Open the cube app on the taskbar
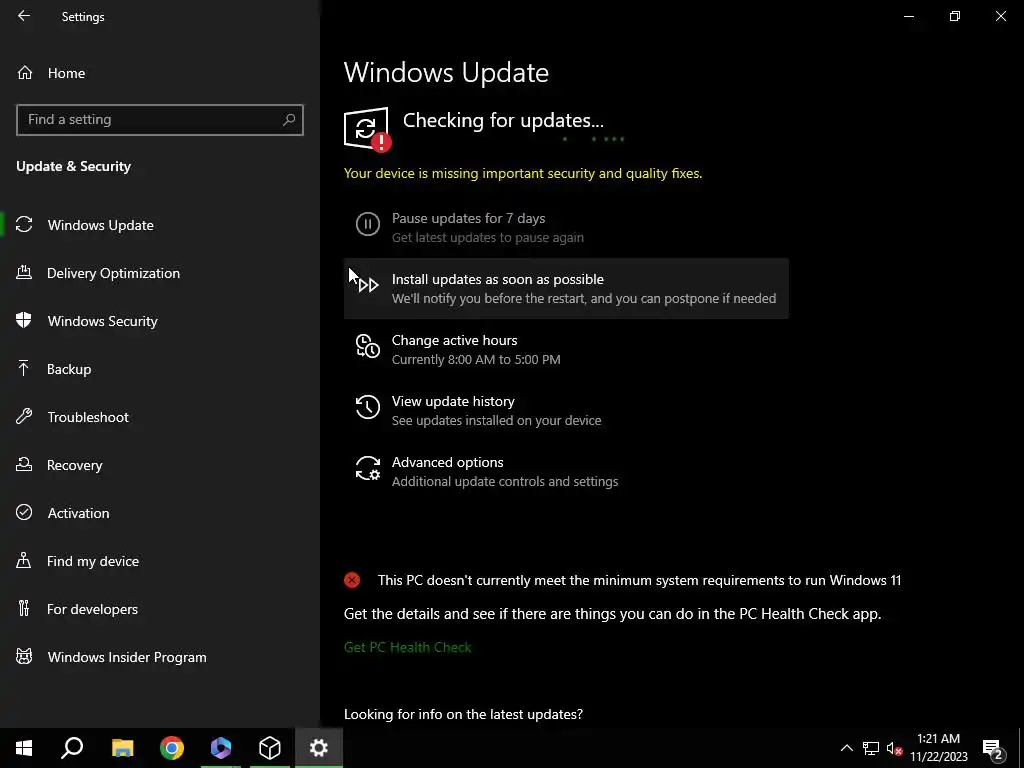This screenshot has height=768, width=1024. coord(270,748)
